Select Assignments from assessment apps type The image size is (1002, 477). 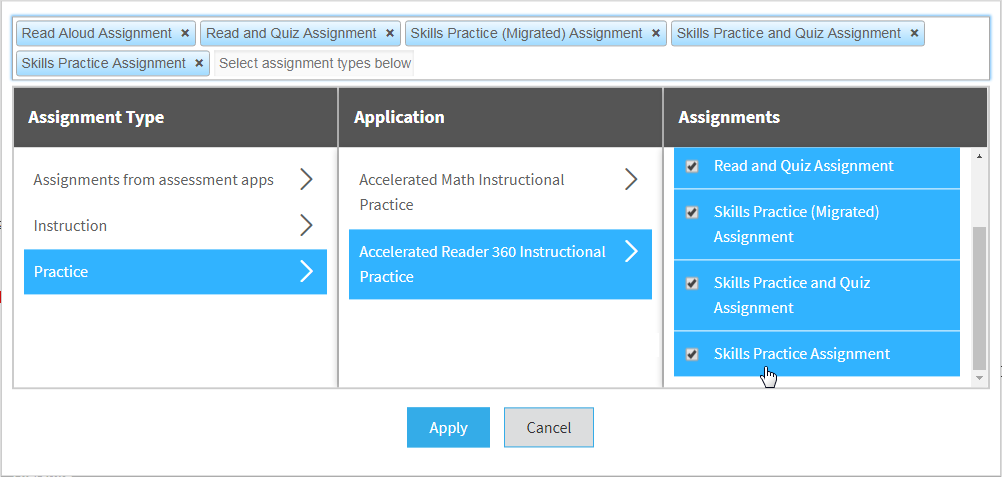[175, 180]
